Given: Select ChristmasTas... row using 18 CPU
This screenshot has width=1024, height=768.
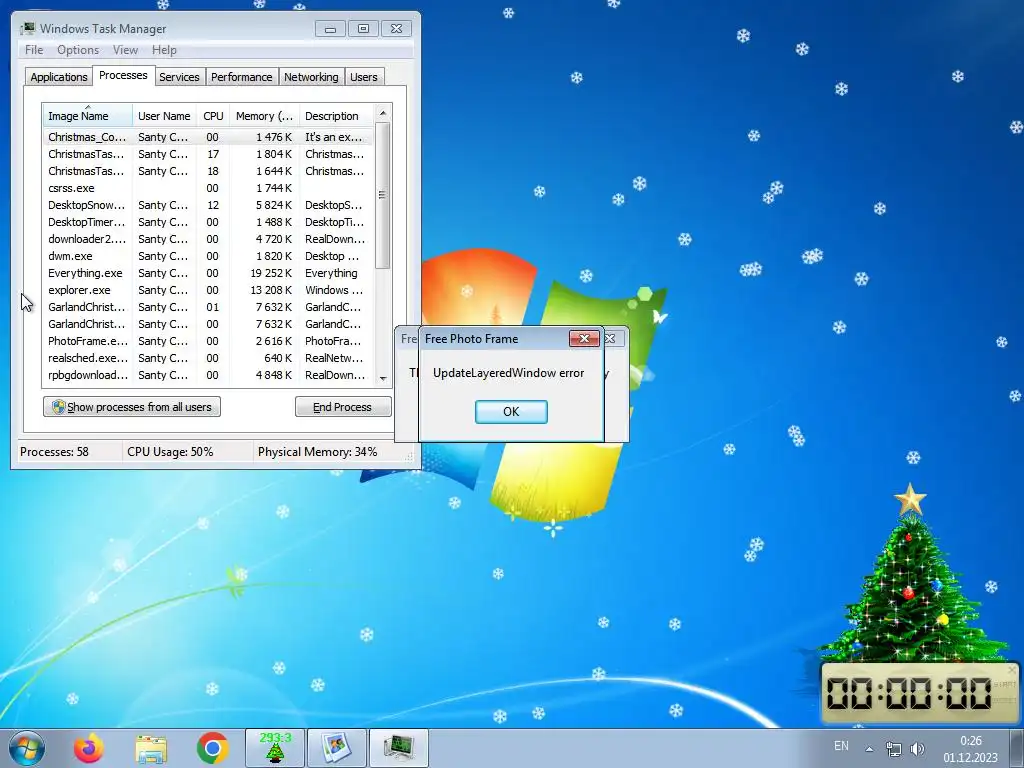Looking at the screenshot, I should [208, 171].
